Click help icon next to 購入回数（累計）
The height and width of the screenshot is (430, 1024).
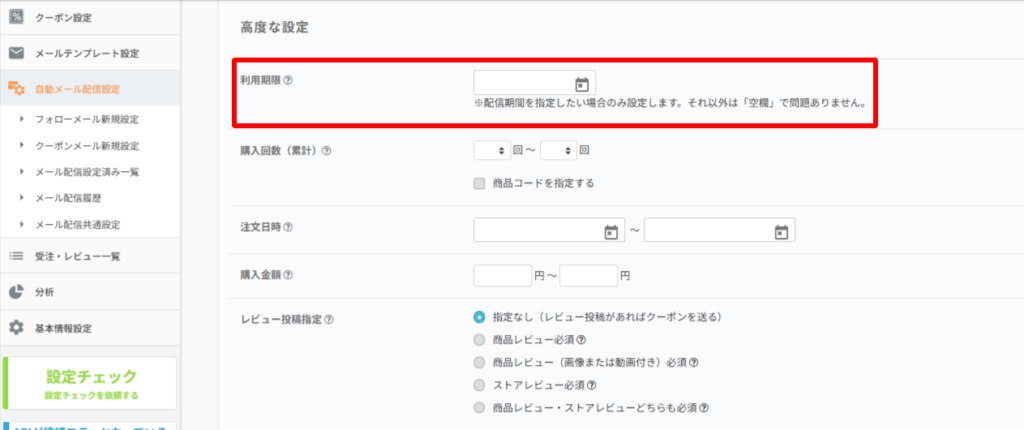coord(327,151)
